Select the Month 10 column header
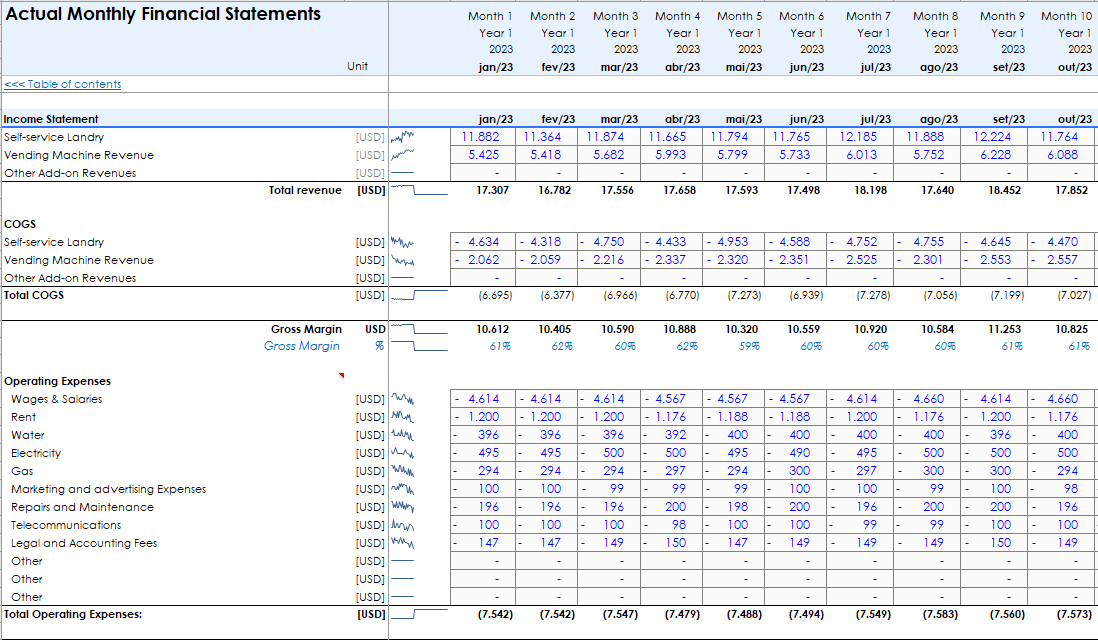Screen dimensions: 1098x640 (1065, 16)
